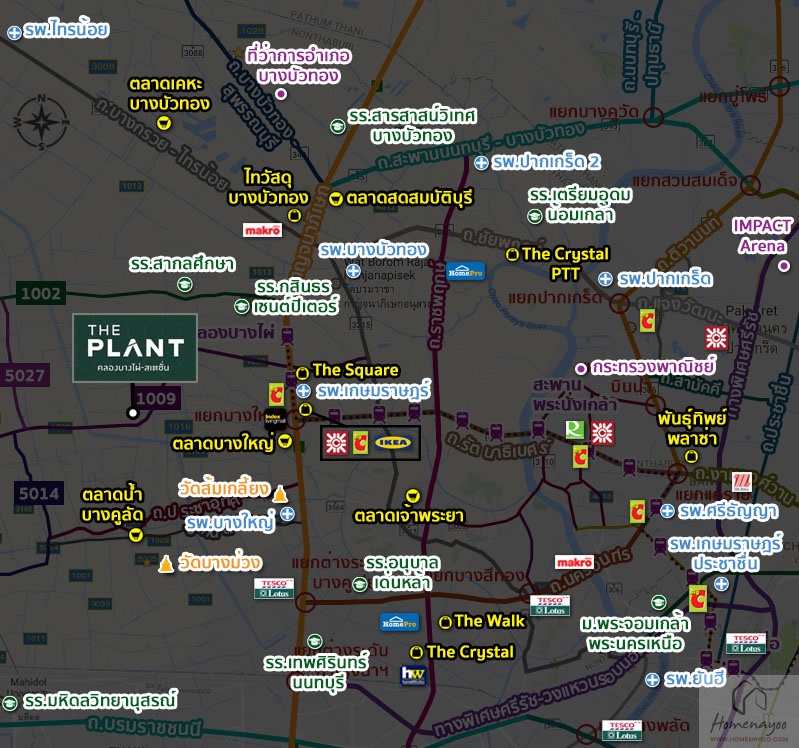
Task: Click the รร.กสินธร เซนต์ปีเตอร์ label
Action: tap(295, 297)
